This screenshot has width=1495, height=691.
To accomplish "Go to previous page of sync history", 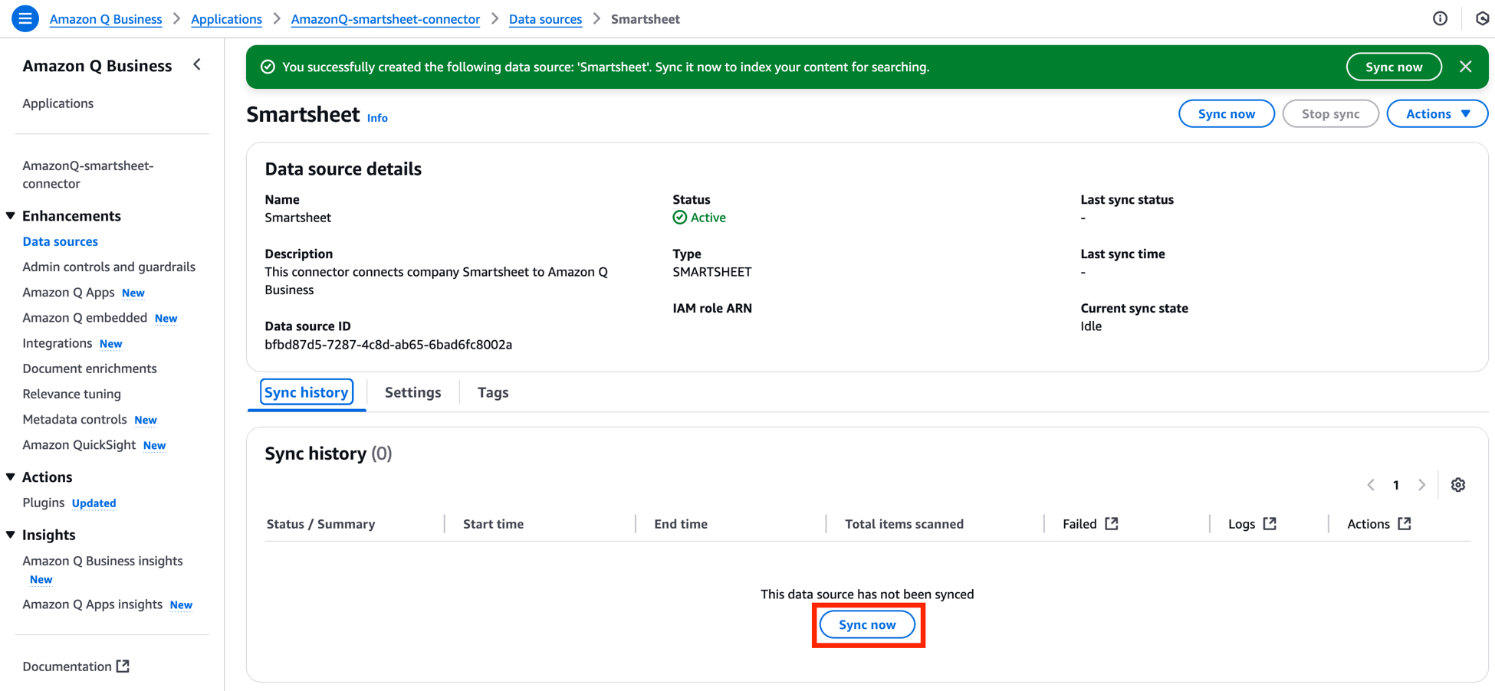I will [x=1371, y=485].
